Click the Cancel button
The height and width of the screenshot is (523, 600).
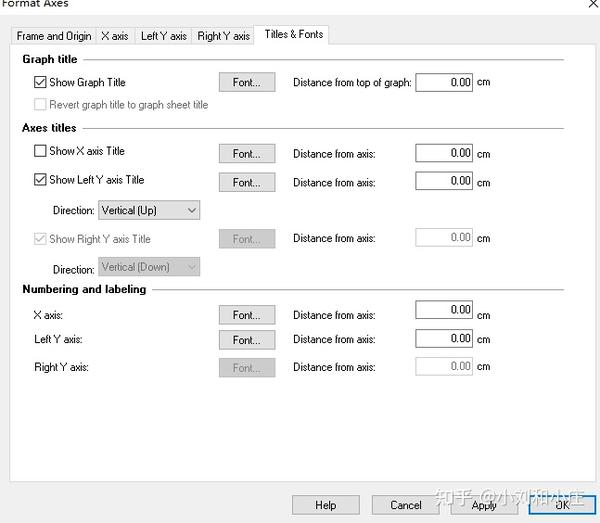(x=405, y=505)
